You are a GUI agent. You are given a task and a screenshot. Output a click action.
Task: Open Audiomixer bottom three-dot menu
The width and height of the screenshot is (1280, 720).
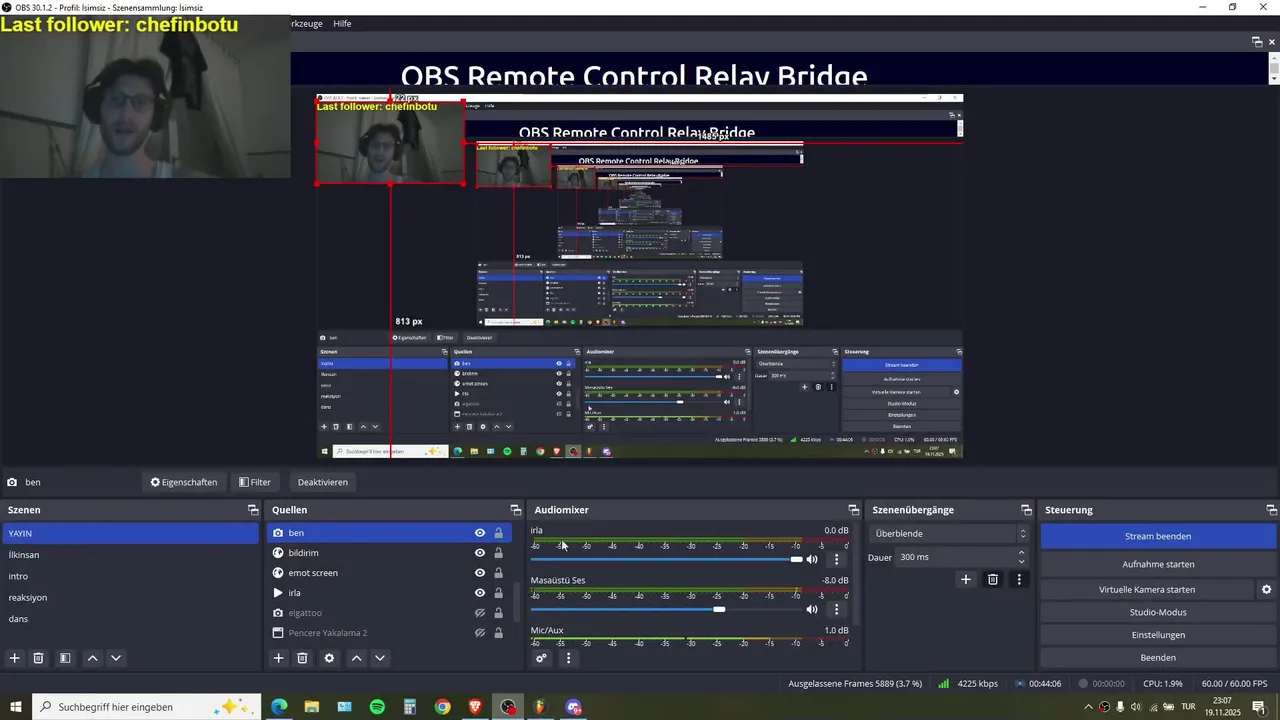tap(568, 658)
